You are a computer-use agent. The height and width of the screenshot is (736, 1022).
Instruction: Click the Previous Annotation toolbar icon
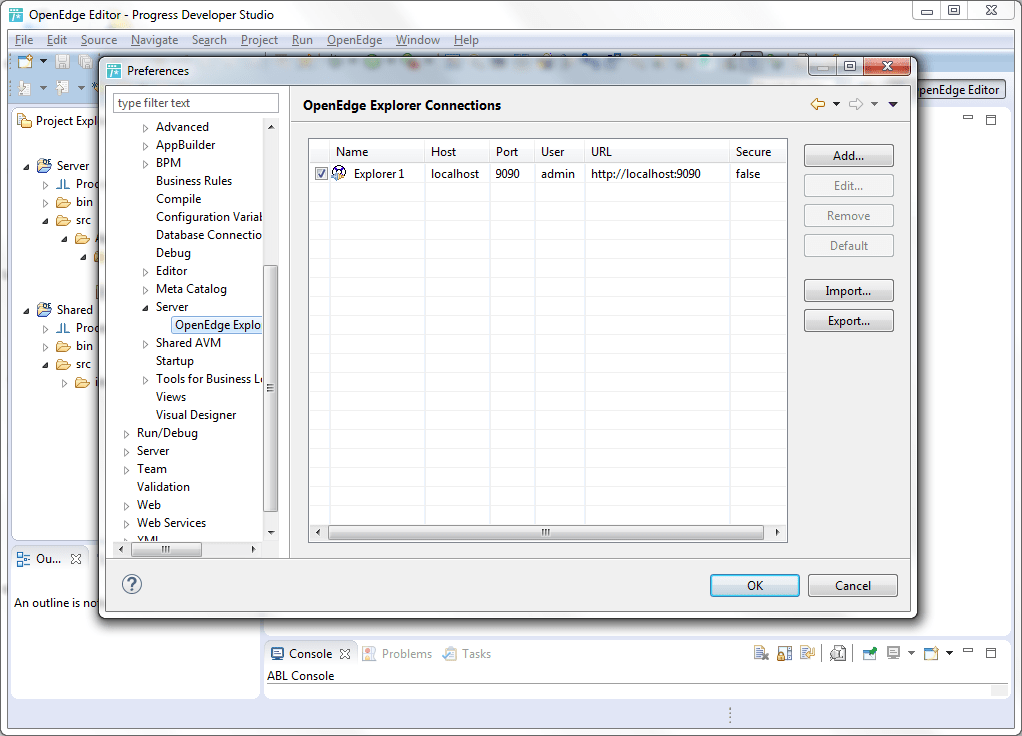tap(63, 87)
